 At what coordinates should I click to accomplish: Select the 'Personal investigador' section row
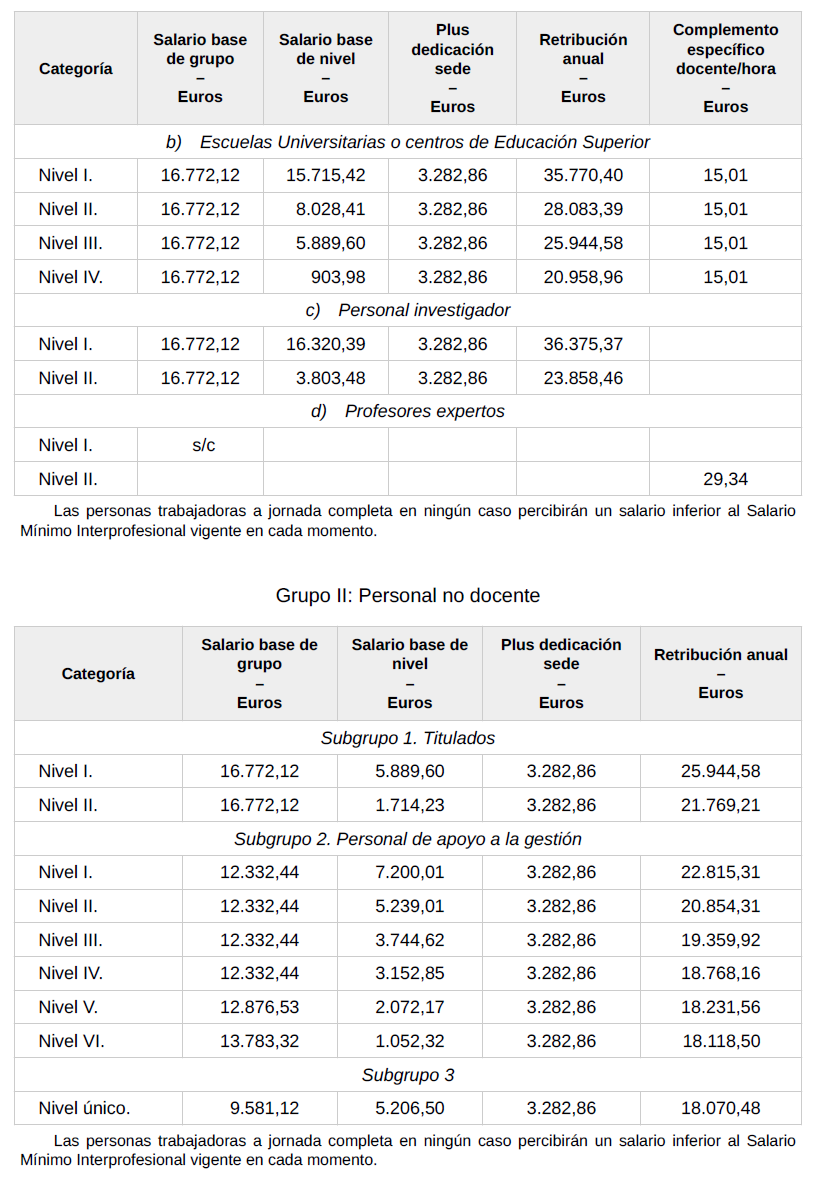(408, 310)
